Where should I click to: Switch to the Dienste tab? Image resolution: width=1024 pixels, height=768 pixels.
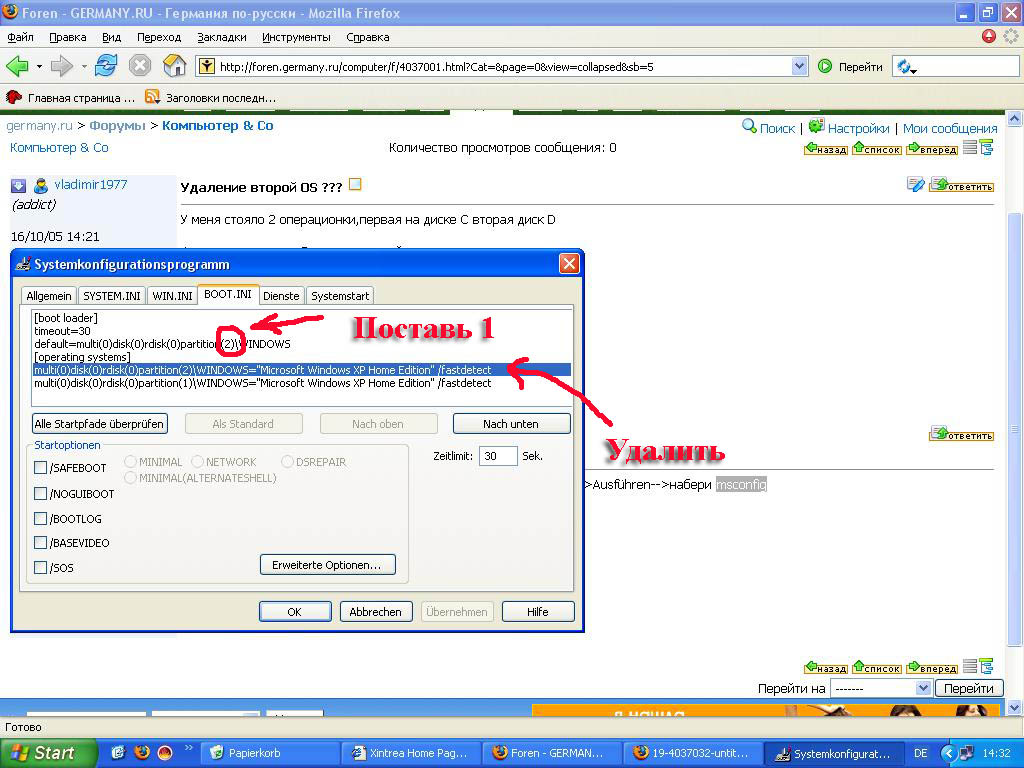[x=281, y=296]
